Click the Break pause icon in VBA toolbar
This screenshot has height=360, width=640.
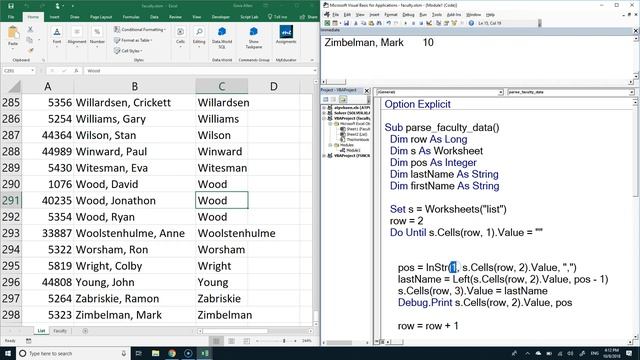[x=413, y=23]
